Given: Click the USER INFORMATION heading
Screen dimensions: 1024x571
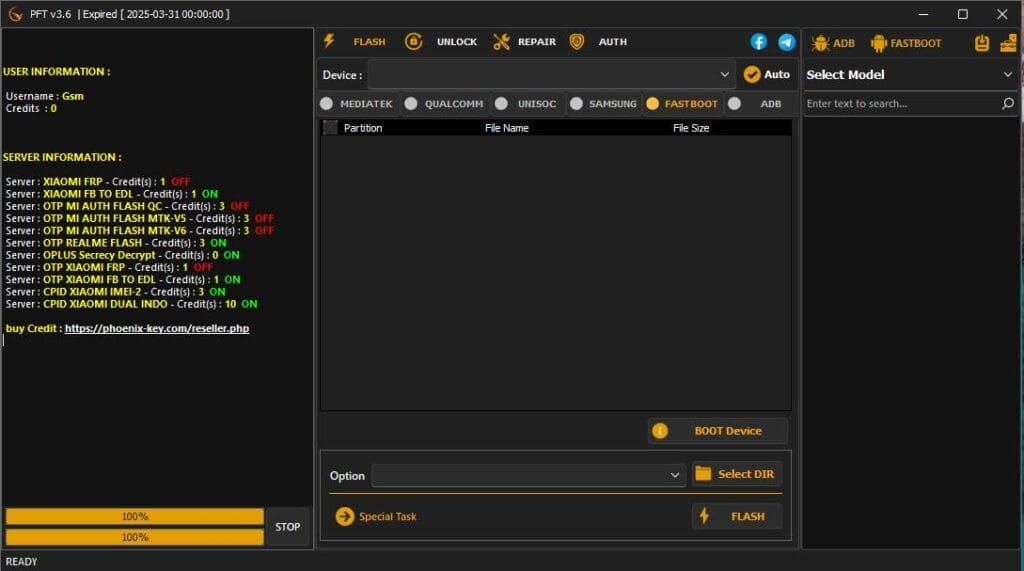Looking at the screenshot, I should click(x=56, y=71).
